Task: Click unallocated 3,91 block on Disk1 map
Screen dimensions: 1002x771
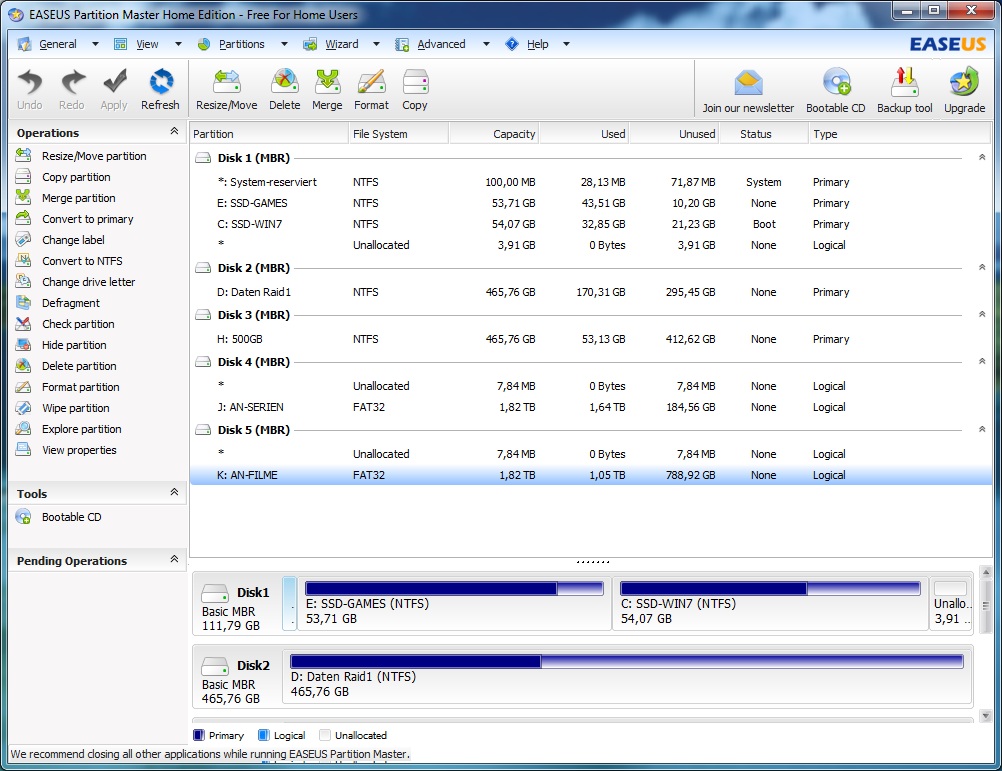Action: click(x=951, y=604)
